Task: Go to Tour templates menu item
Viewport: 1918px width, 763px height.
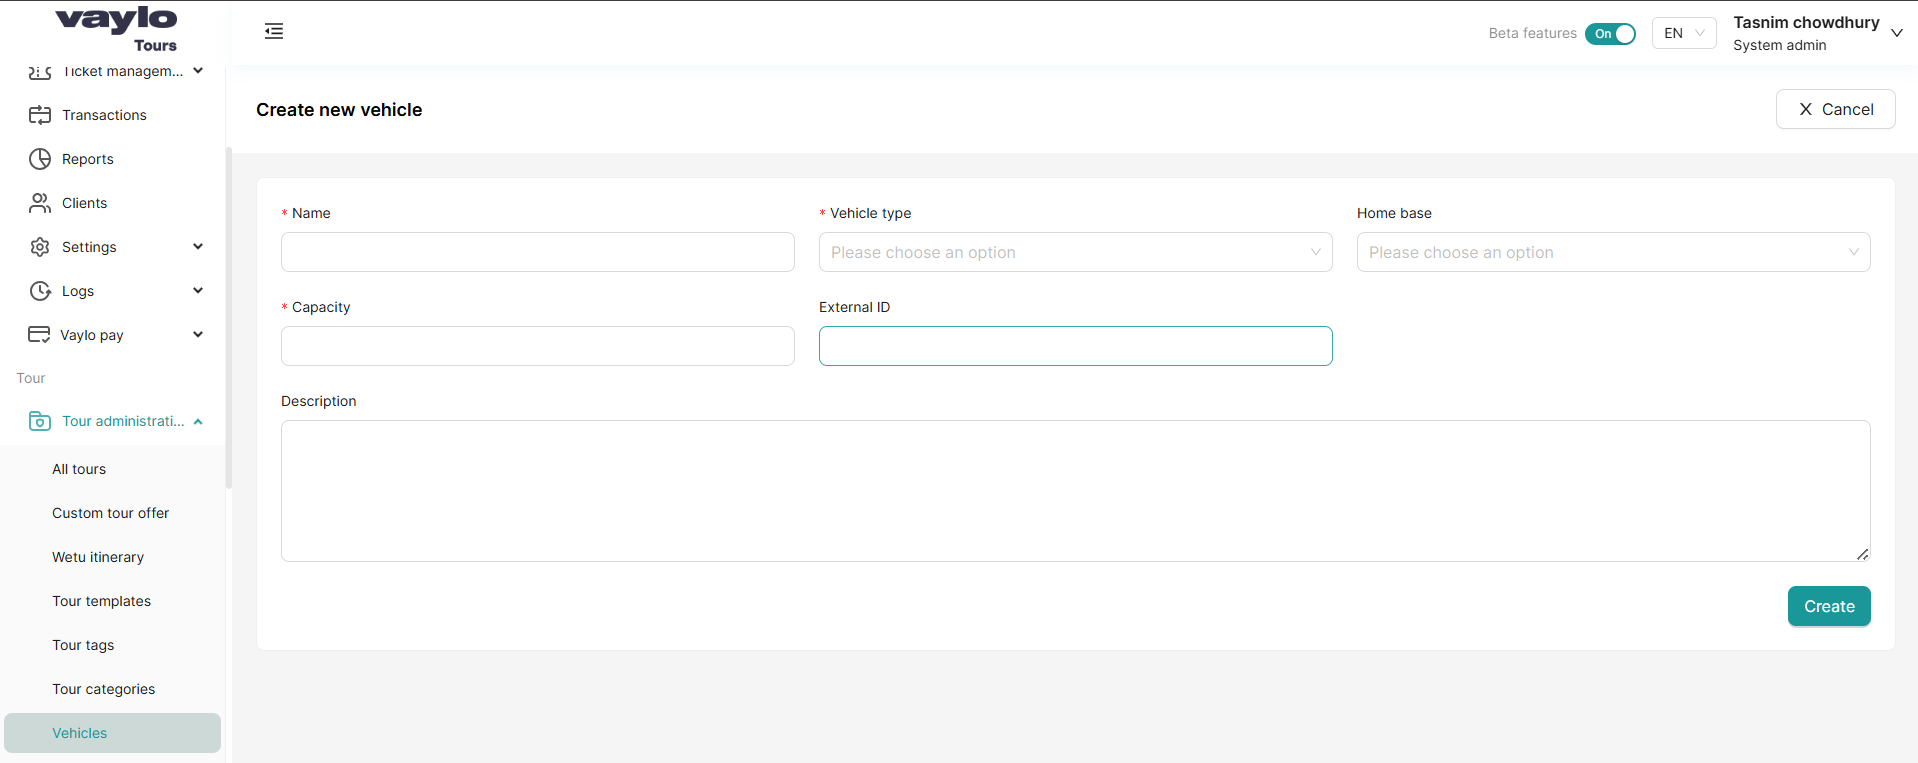Action: [x=101, y=601]
